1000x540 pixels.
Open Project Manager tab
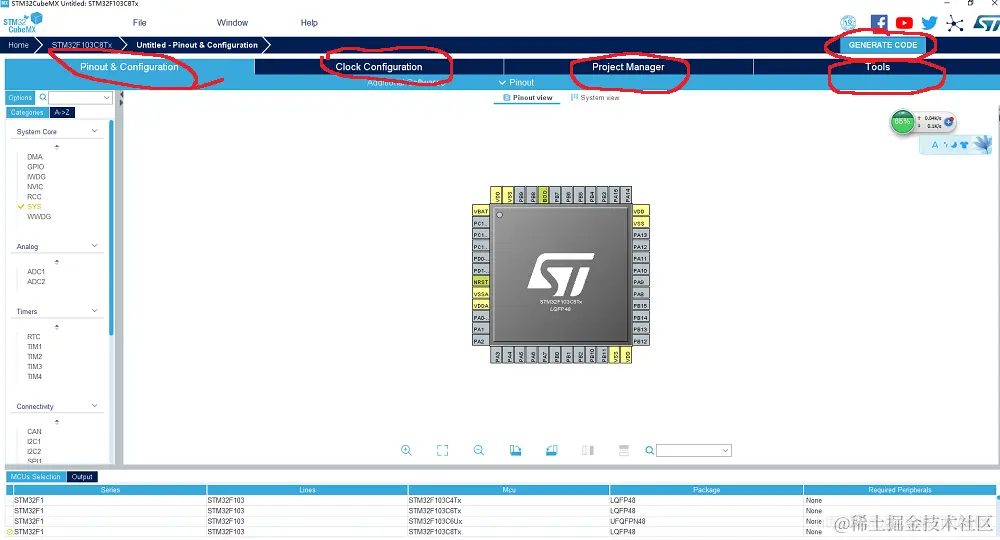click(x=628, y=67)
